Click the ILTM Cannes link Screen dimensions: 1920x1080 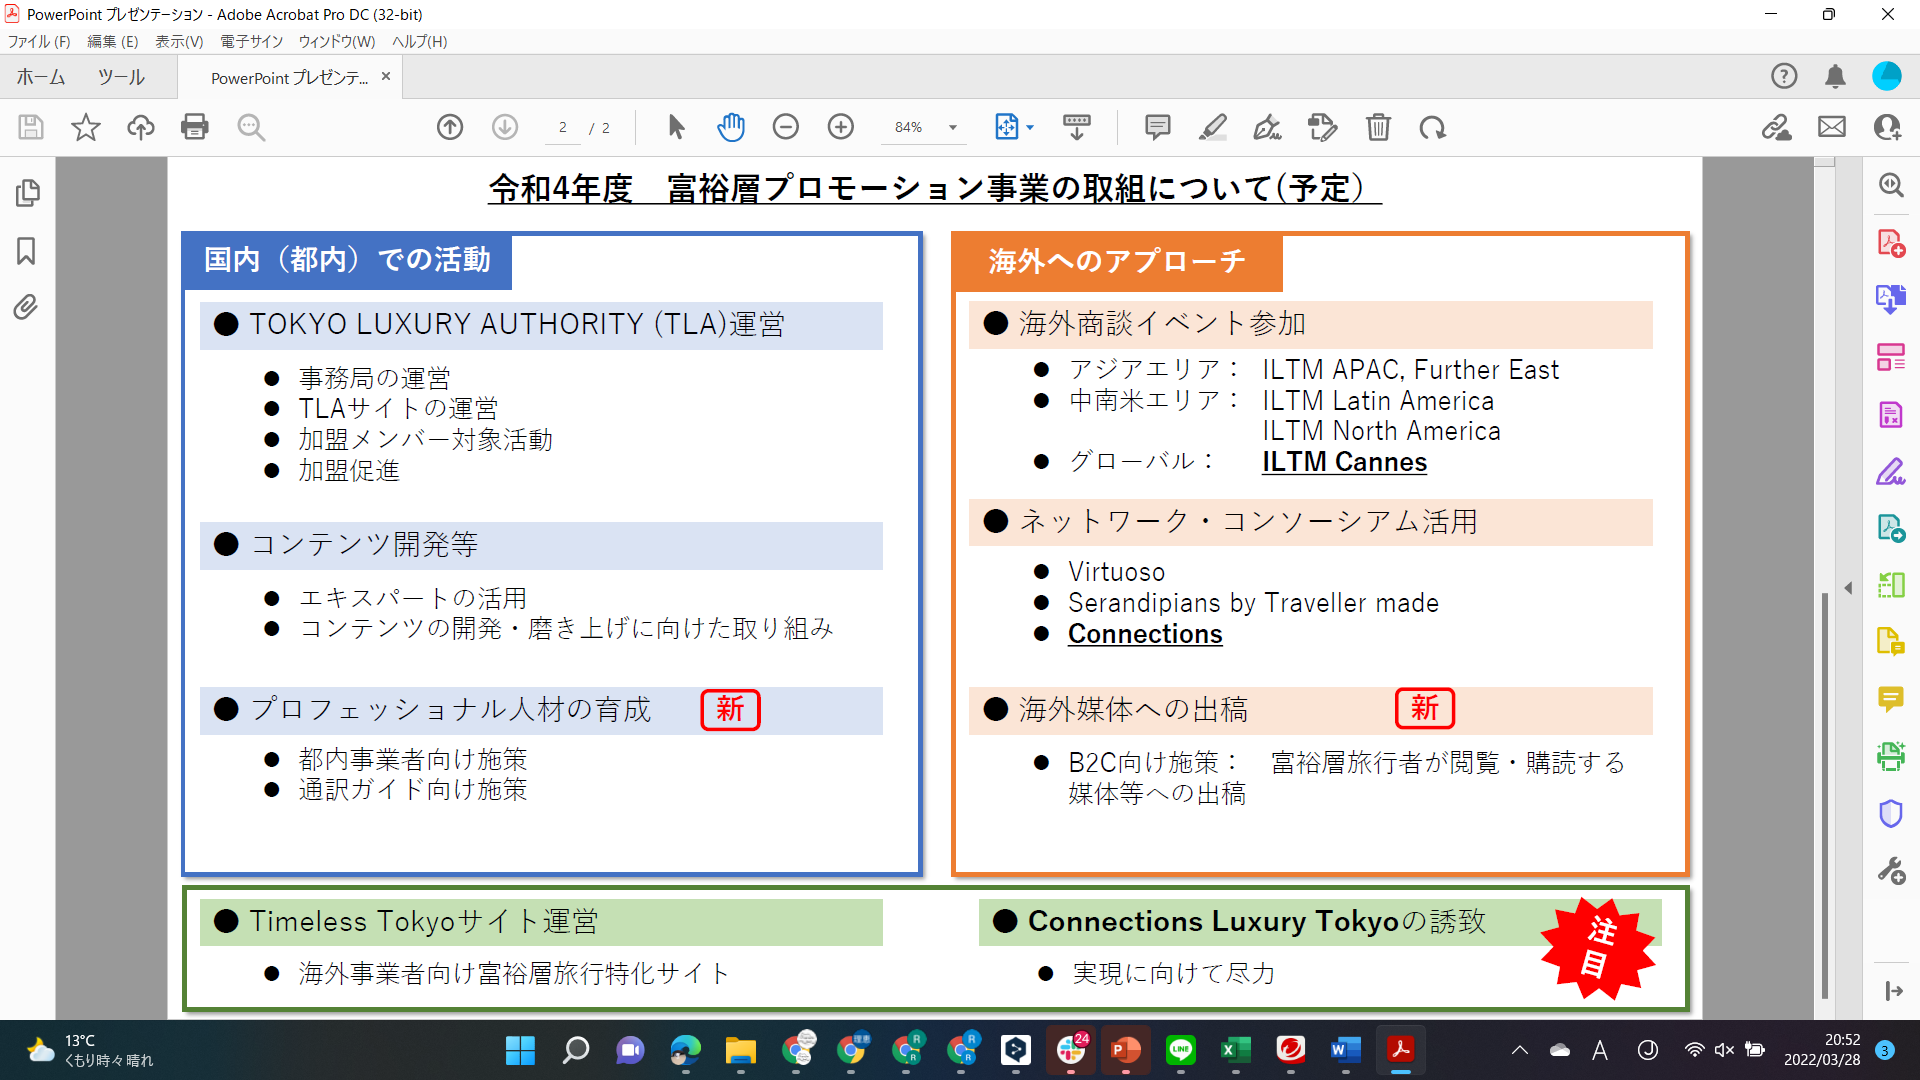[1344, 462]
